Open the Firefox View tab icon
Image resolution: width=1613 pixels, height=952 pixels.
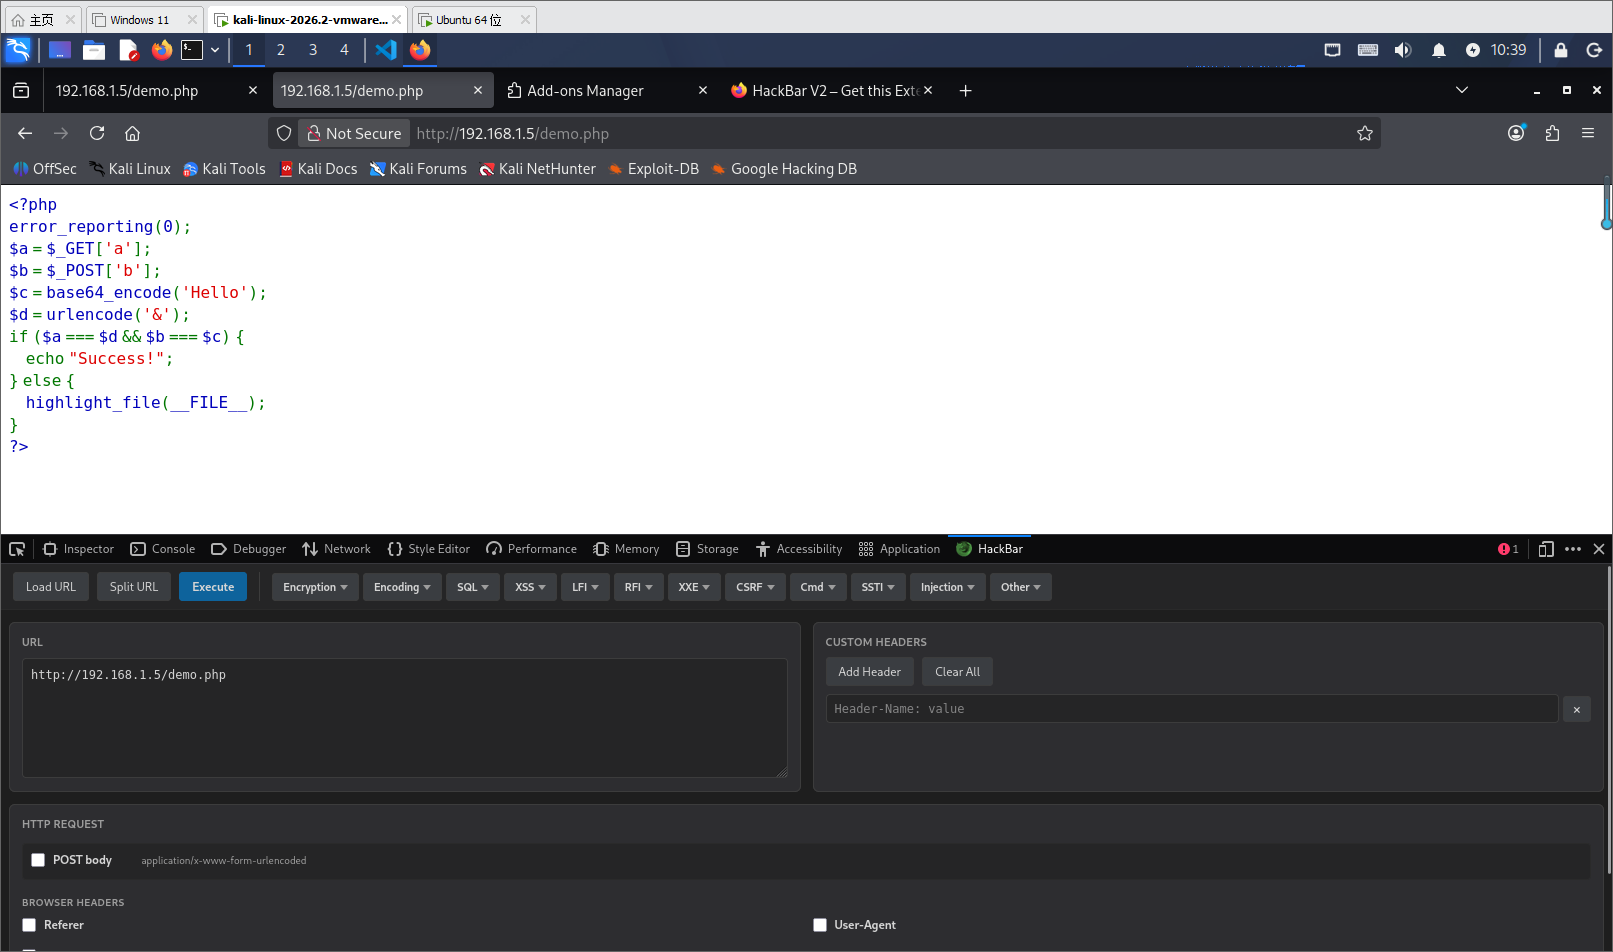[21, 91]
